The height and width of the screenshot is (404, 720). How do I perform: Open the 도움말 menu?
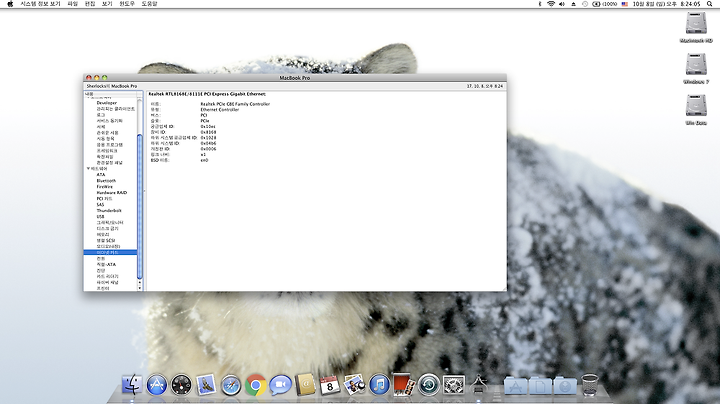click(x=149, y=4)
